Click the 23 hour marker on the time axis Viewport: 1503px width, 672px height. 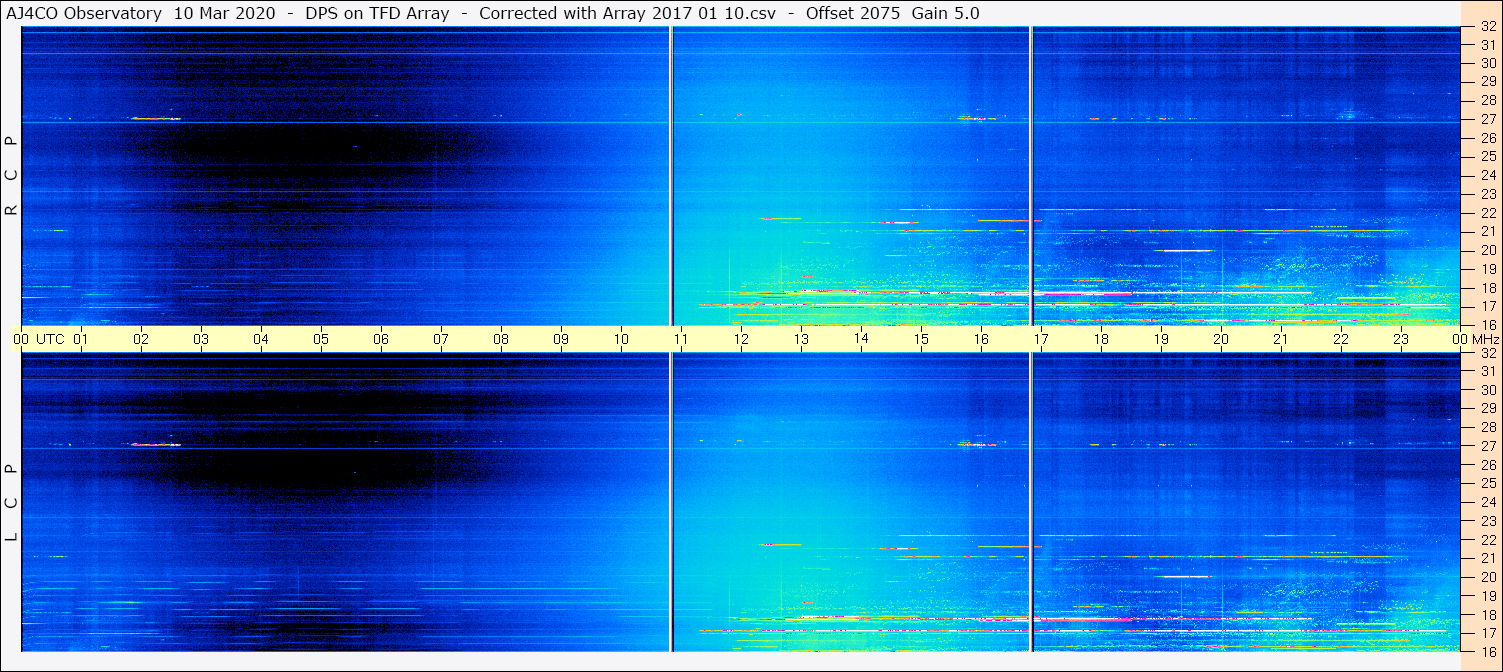coord(1401,339)
